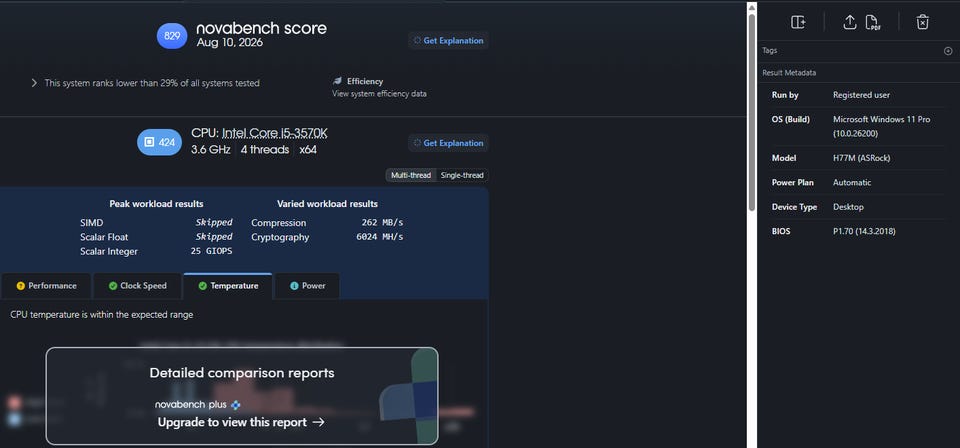Click the Result Metadata heading

pos(789,73)
